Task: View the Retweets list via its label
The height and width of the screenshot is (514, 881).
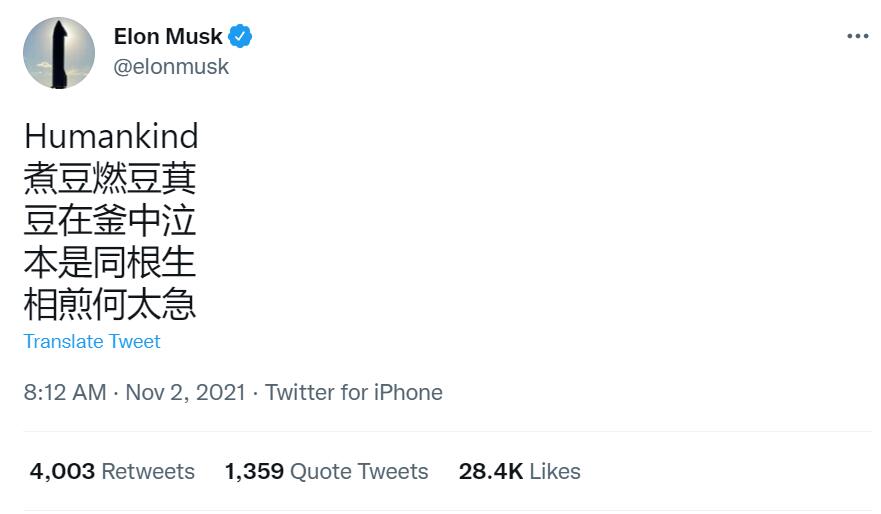Action: pyautogui.click(x=148, y=471)
